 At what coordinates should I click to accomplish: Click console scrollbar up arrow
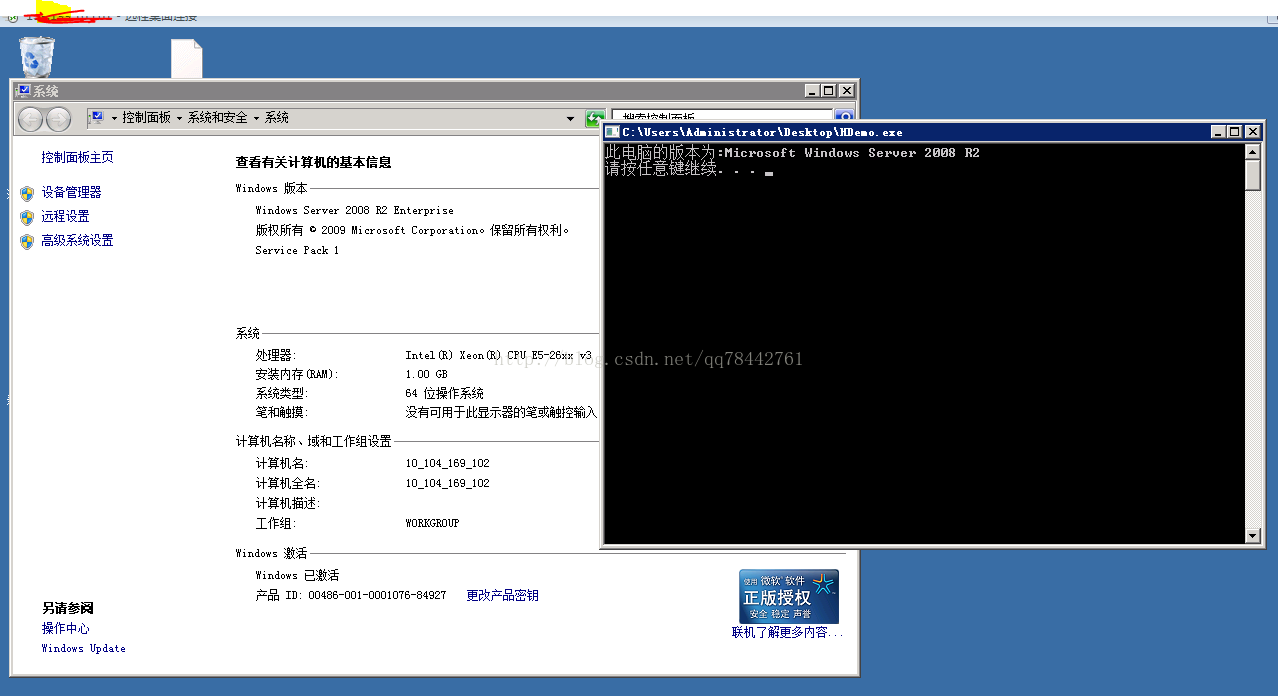point(1253,151)
